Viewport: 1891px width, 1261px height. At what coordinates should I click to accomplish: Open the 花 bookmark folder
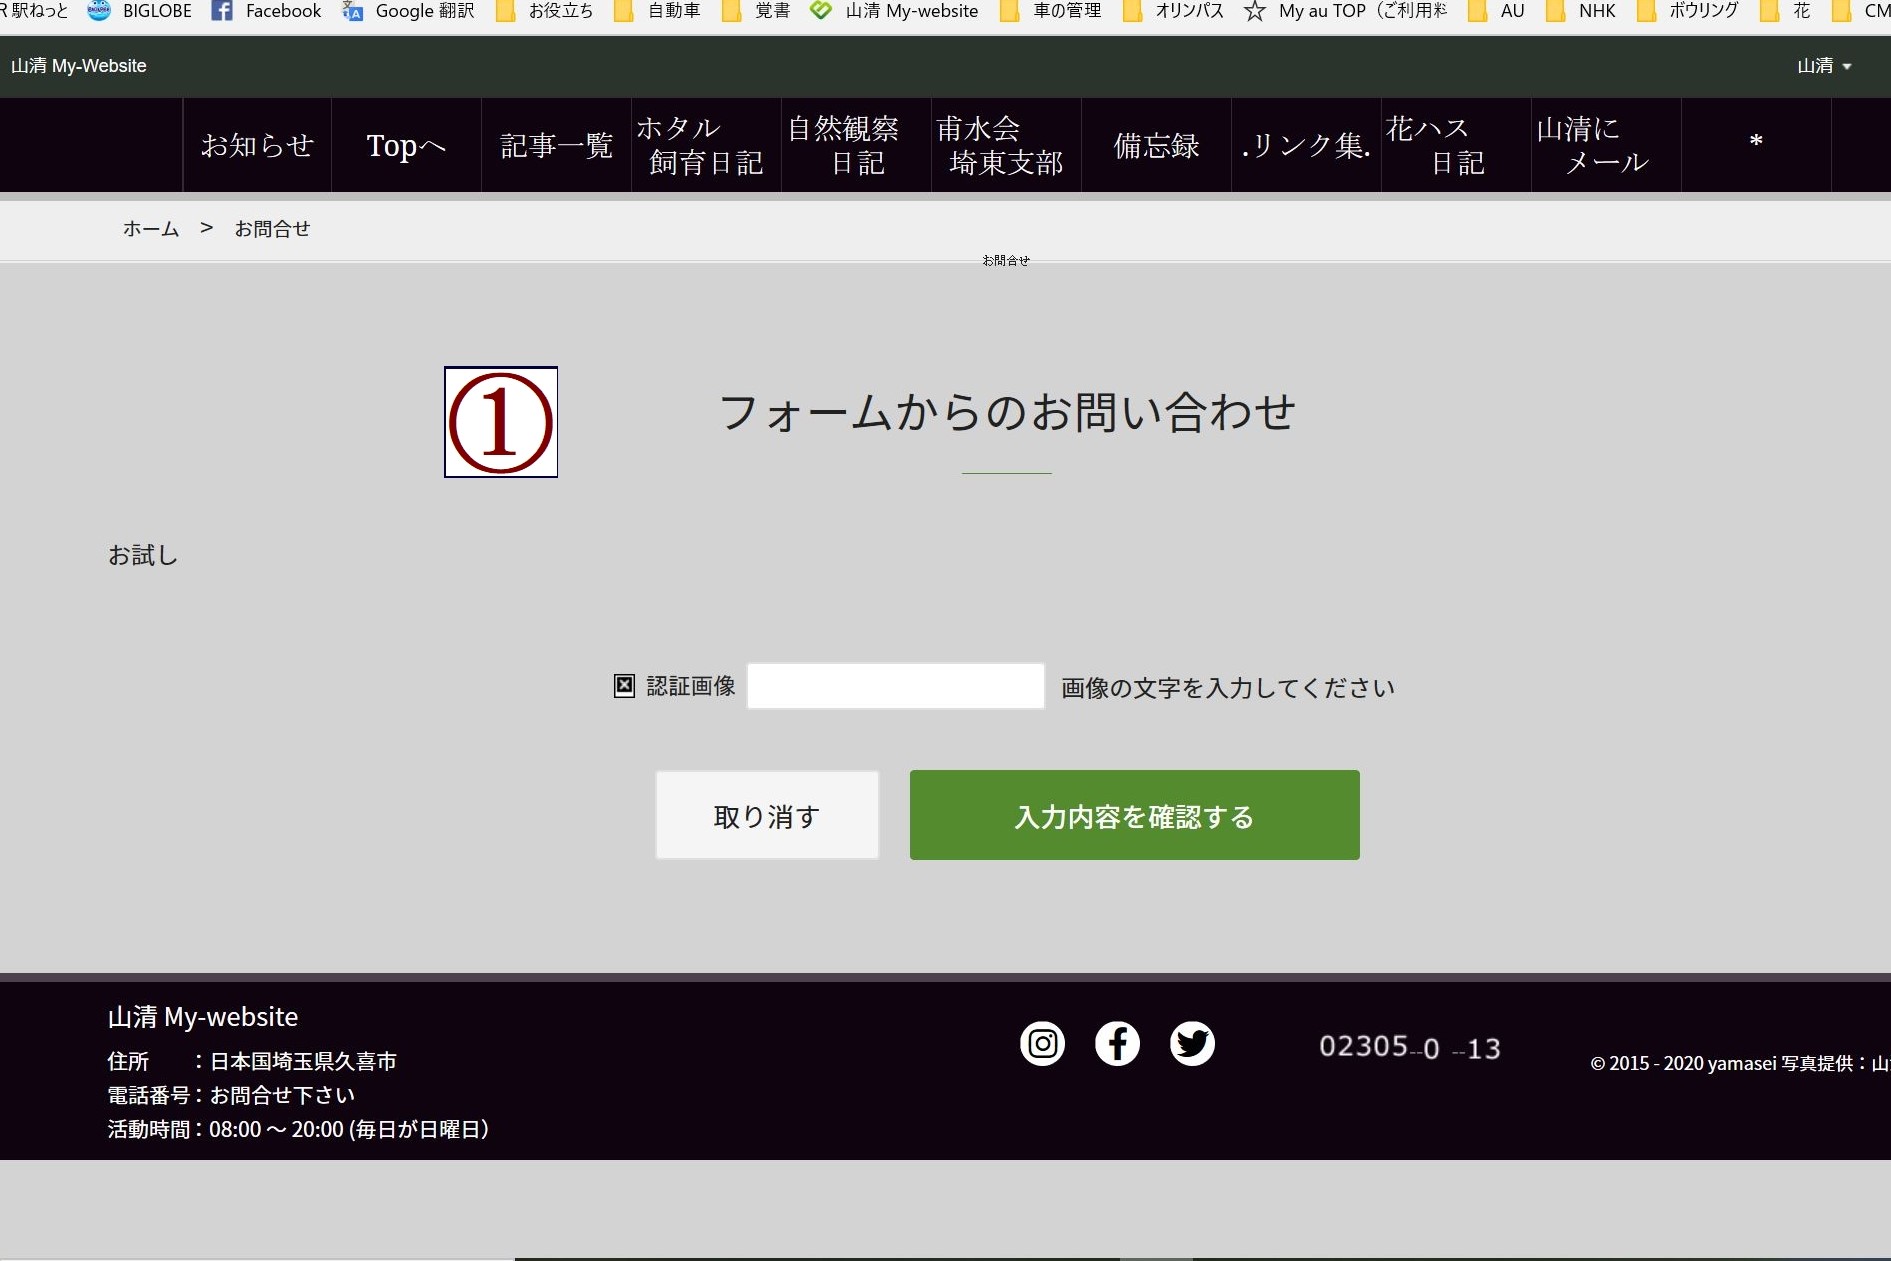[x=1786, y=11]
